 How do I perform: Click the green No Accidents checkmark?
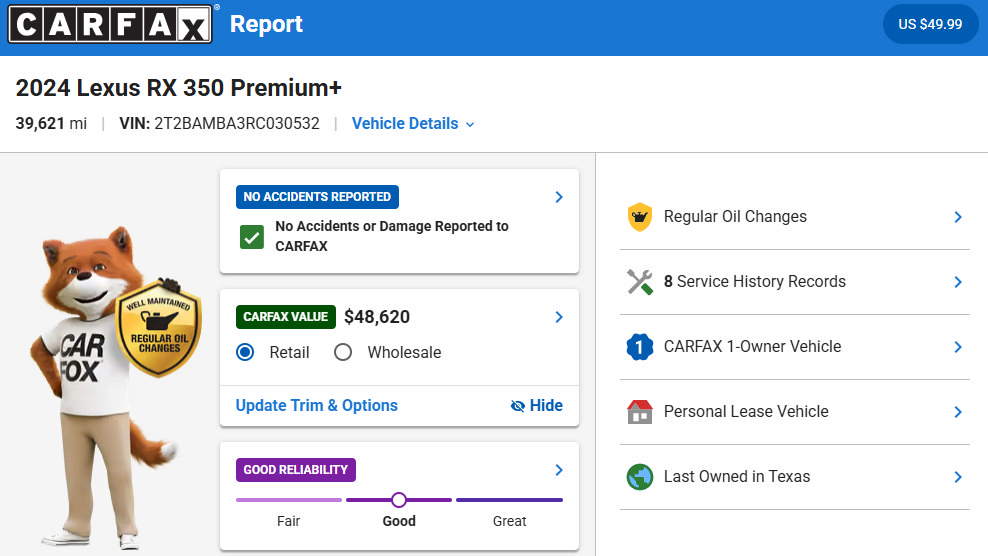[x=252, y=237]
